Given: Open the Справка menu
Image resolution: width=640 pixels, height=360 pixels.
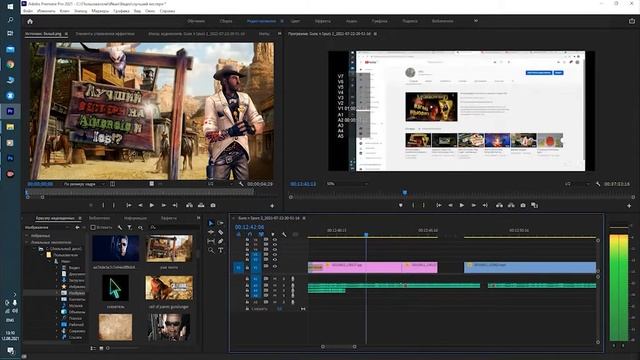Looking at the screenshot, I should click(x=167, y=11).
